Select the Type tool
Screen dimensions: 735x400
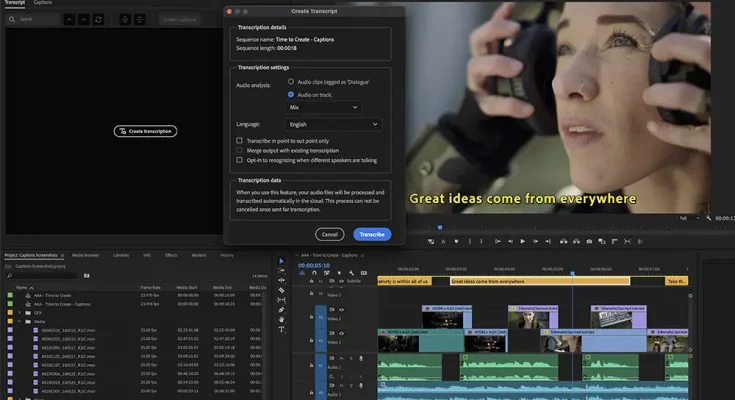(281, 329)
